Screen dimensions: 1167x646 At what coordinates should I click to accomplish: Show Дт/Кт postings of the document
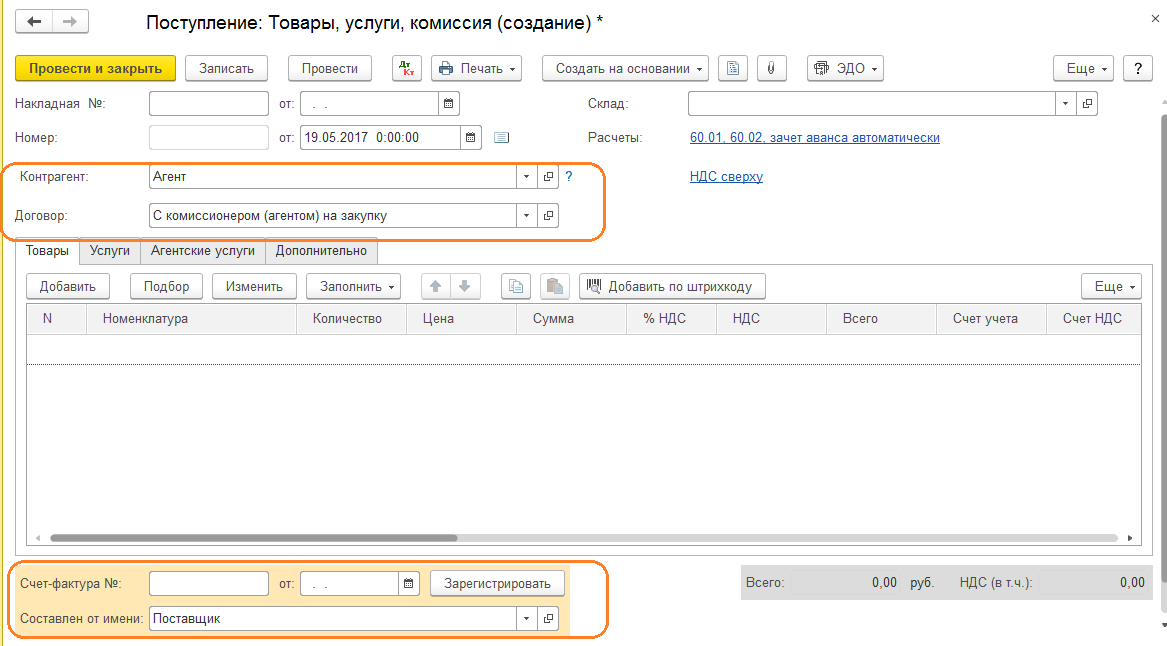407,68
